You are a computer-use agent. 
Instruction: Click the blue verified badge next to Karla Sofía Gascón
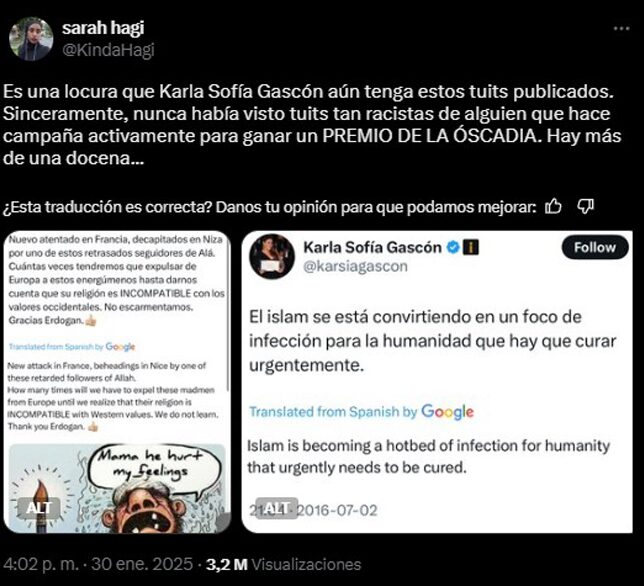[453, 247]
